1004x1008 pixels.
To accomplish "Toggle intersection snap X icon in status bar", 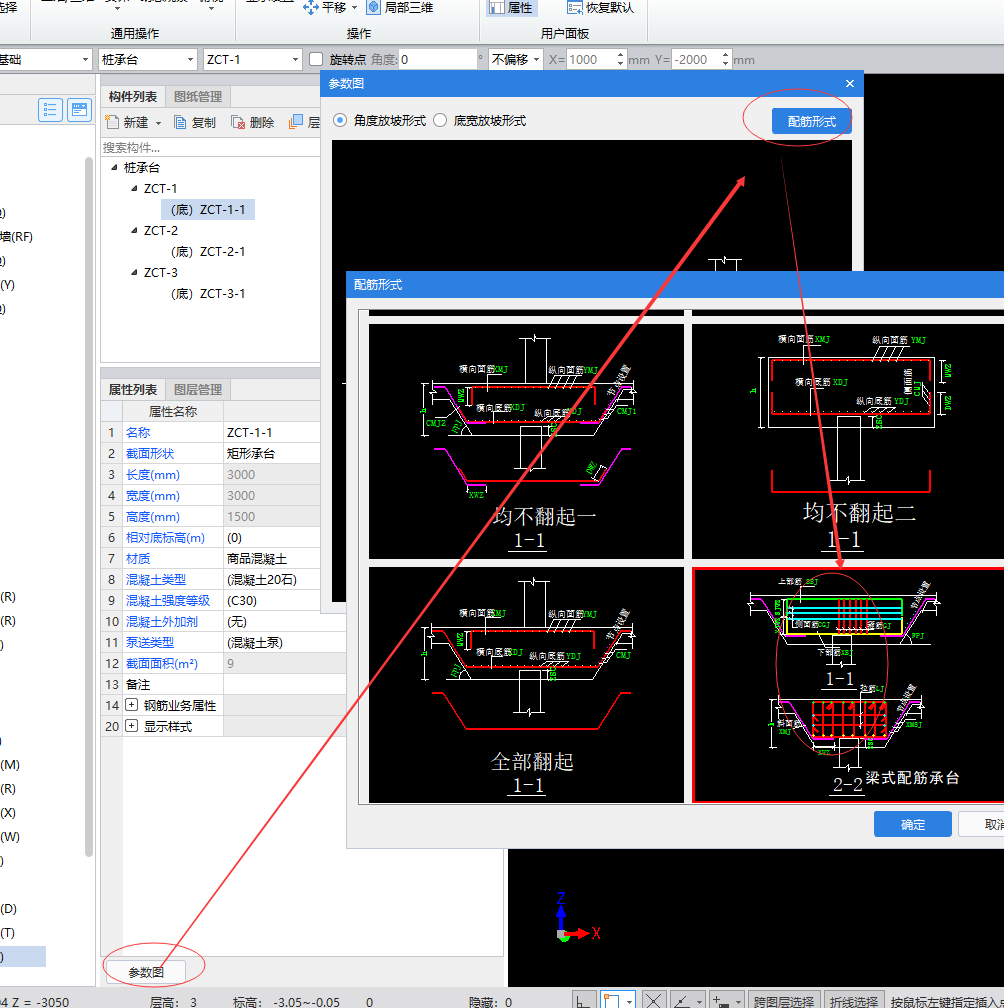I will 653,1000.
